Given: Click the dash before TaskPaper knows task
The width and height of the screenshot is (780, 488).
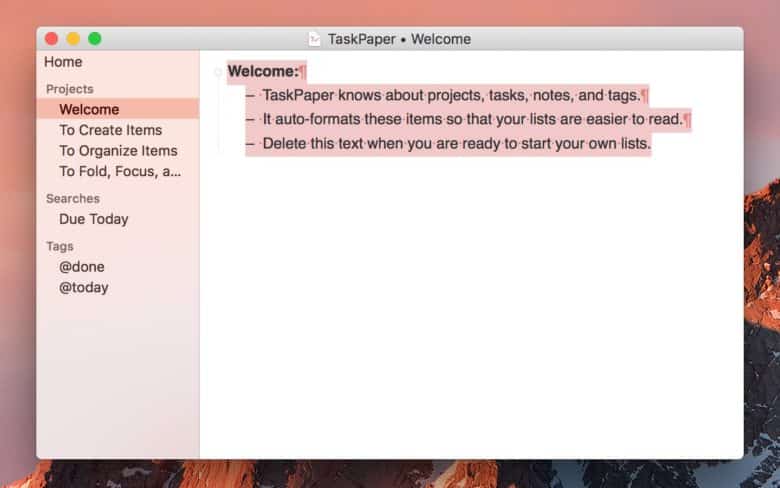Looking at the screenshot, I should [250, 96].
